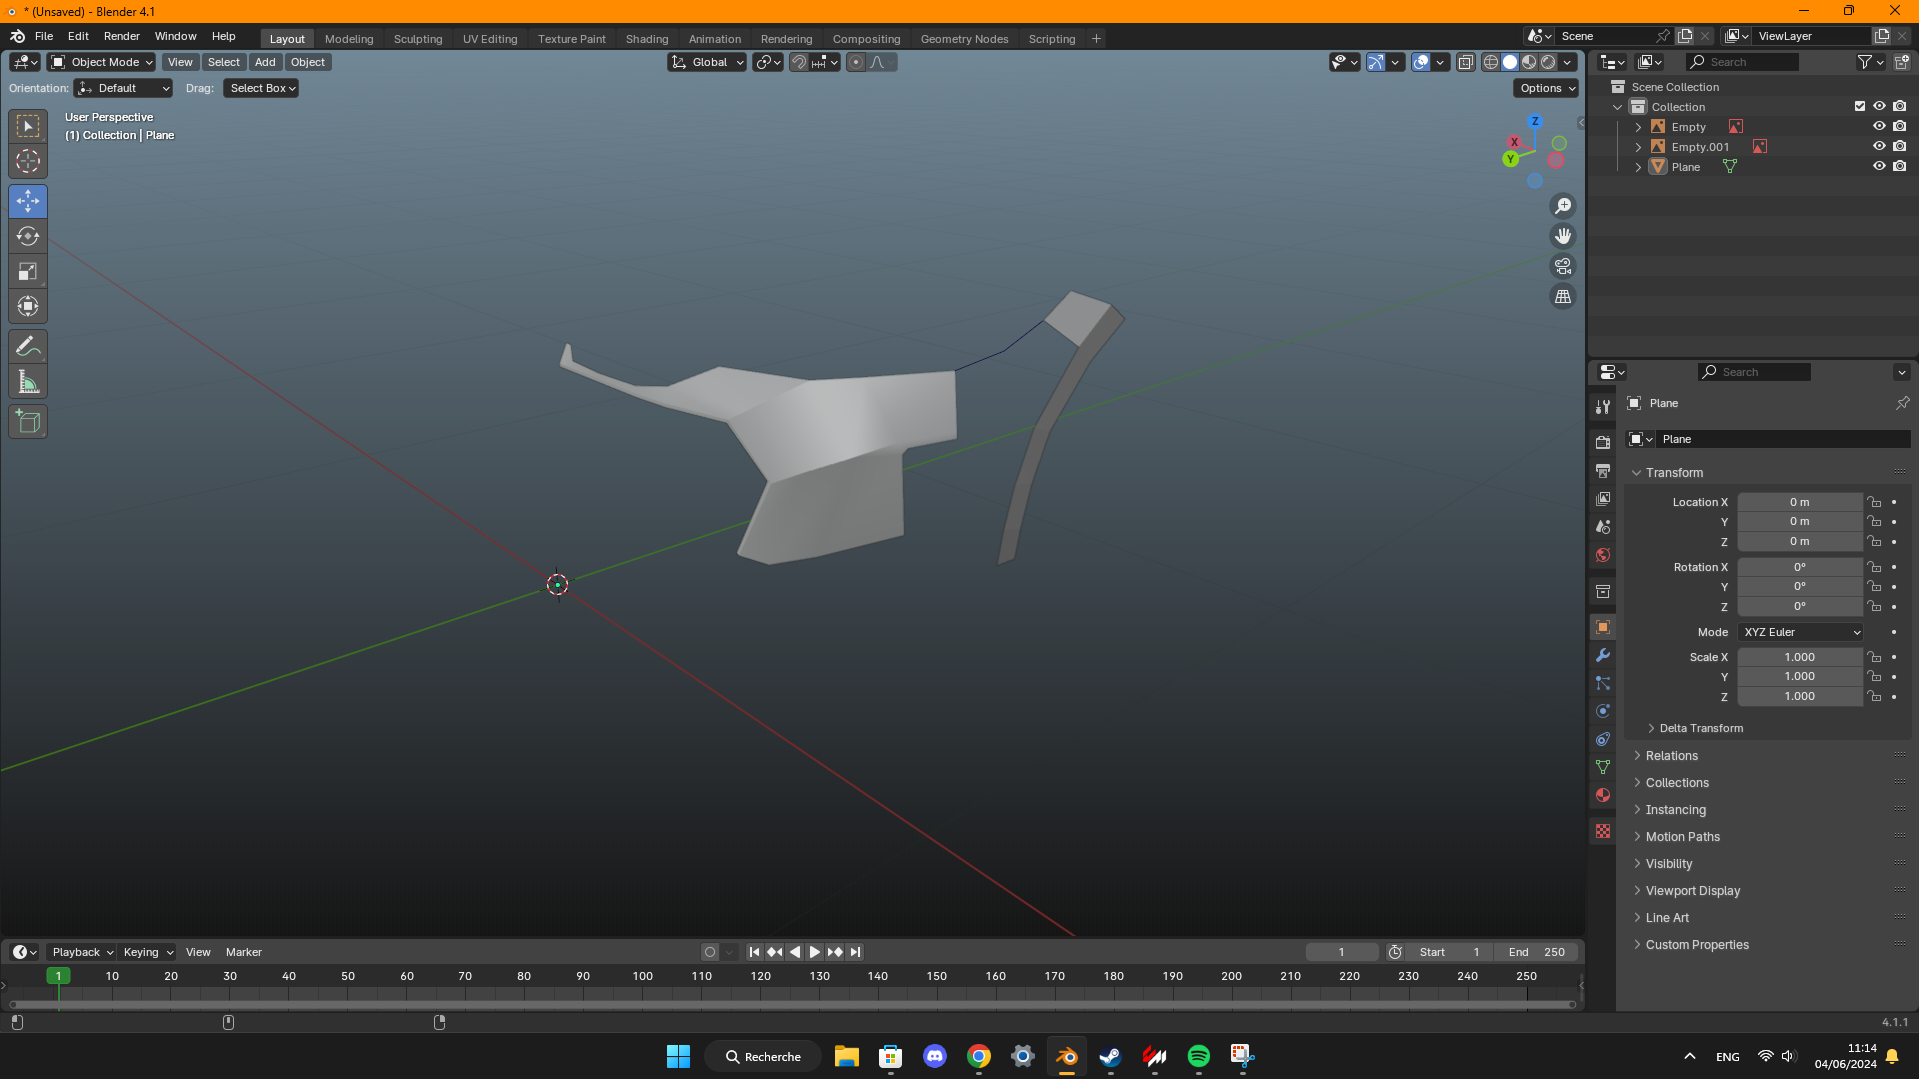1919x1079 pixels.
Task: Hide Empty object in viewport
Action: pyautogui.click(x=1879, y=127)
